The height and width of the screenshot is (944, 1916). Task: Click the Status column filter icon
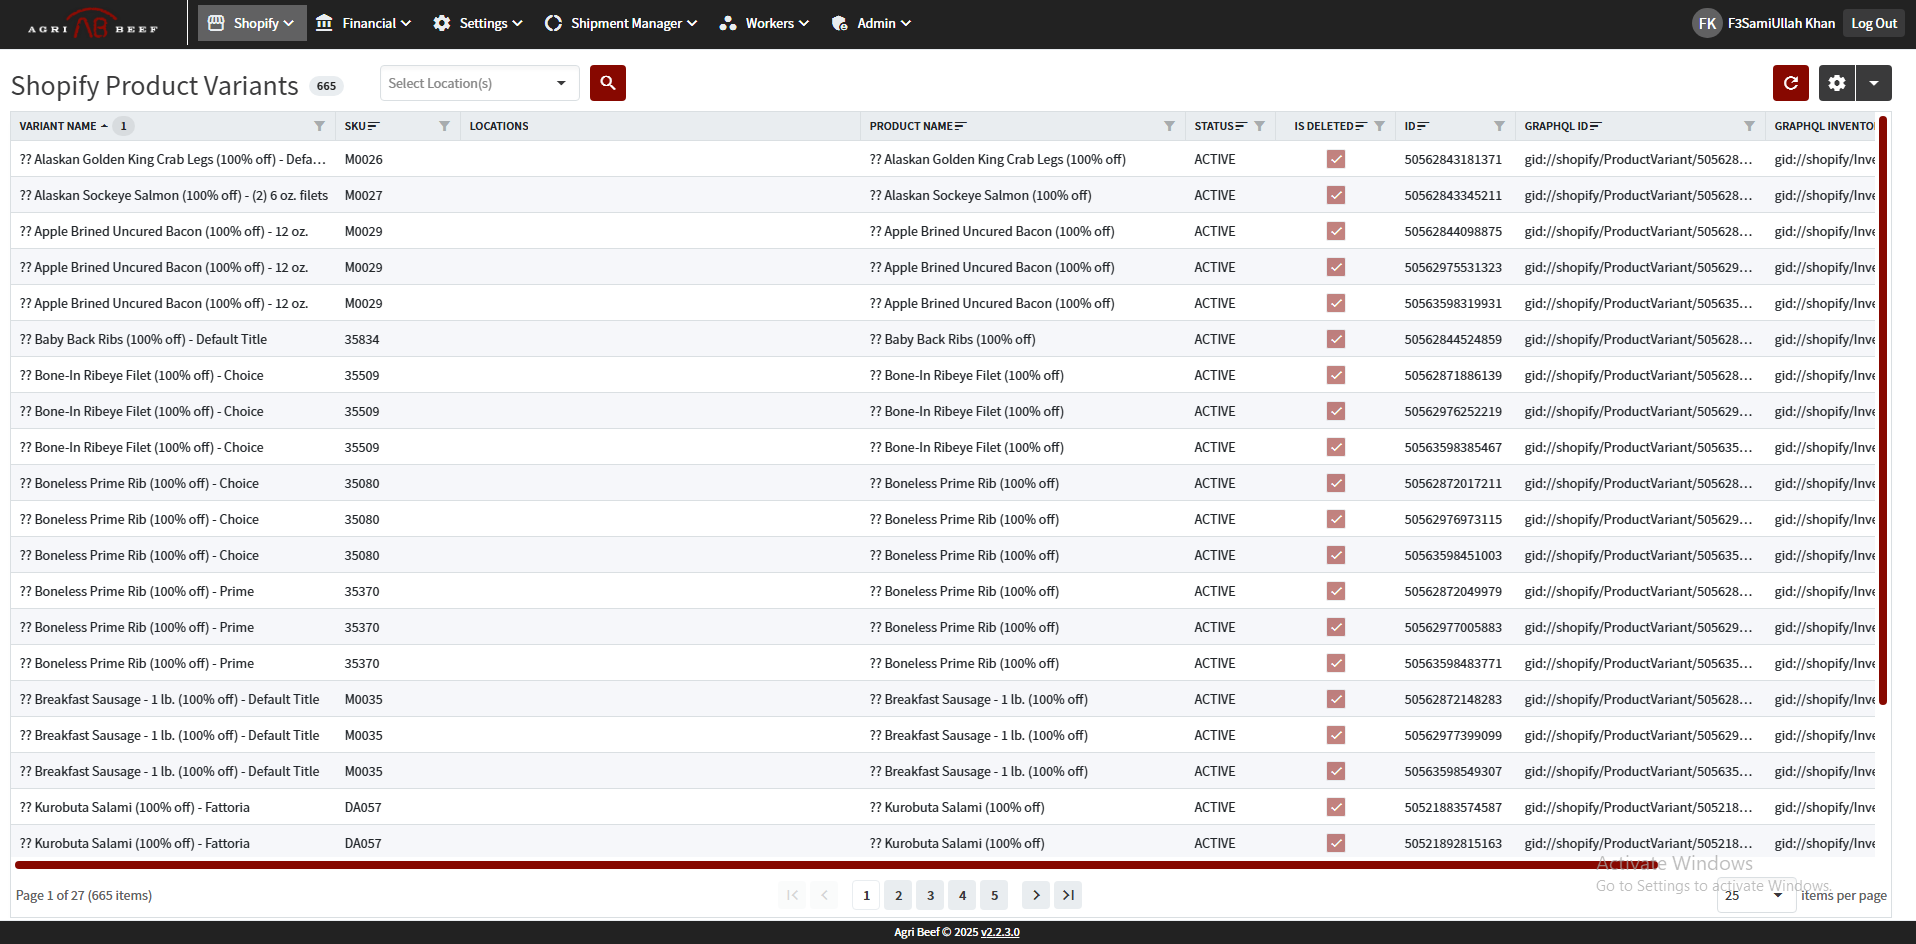click(1259, 126)
